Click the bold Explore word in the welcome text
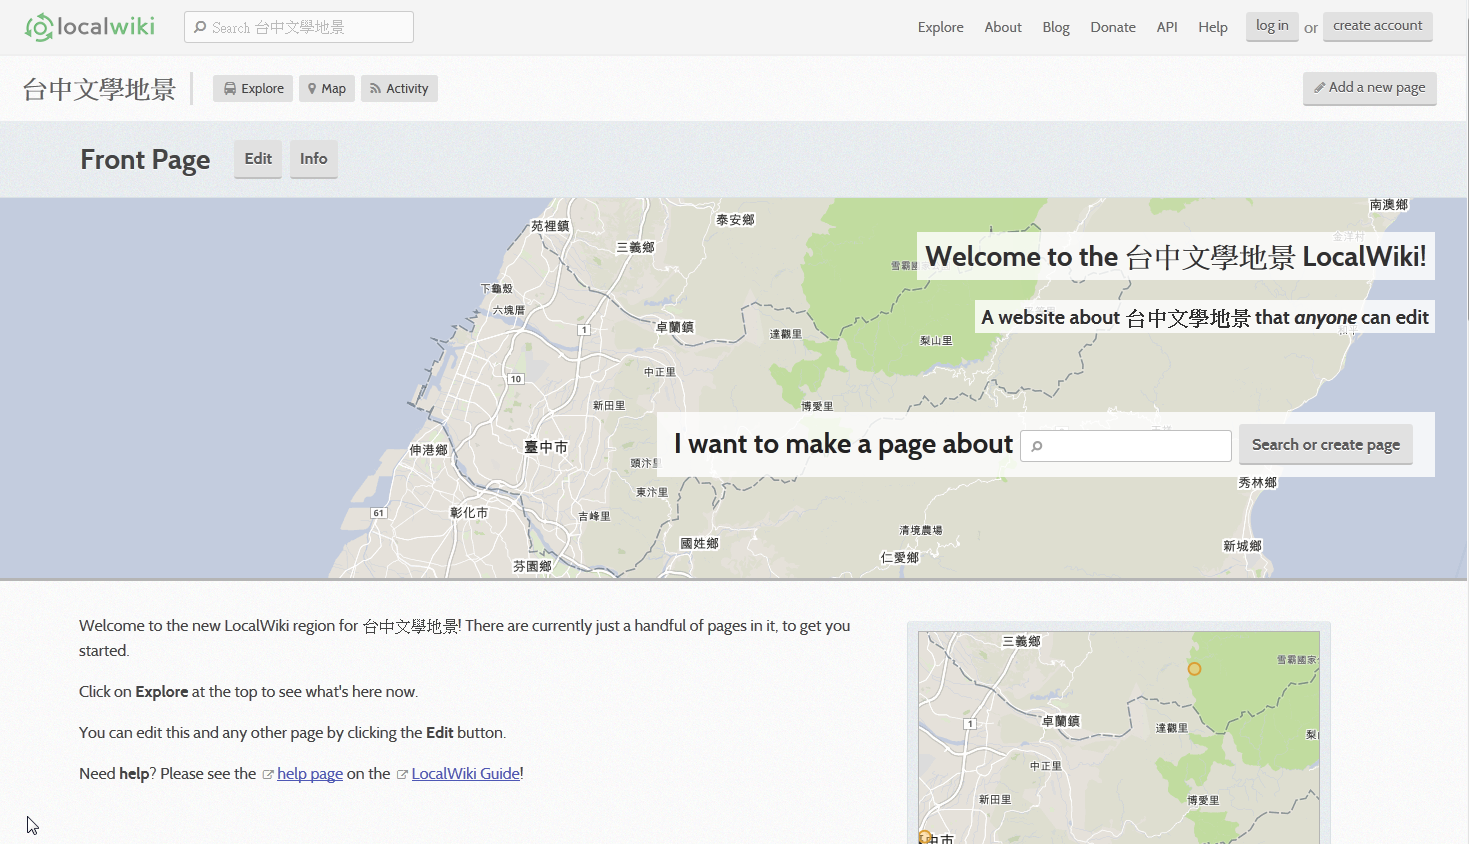1469x844 pixels. tap(162, 692)
